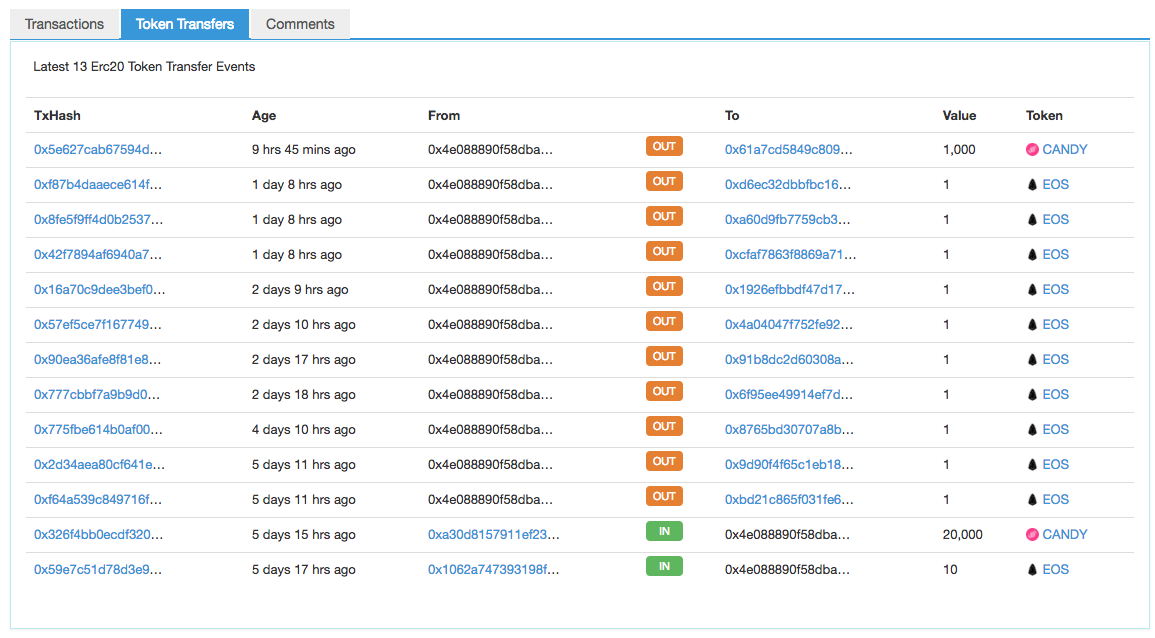Open recipient address 0xbd21c865f031fe6…

790,499
